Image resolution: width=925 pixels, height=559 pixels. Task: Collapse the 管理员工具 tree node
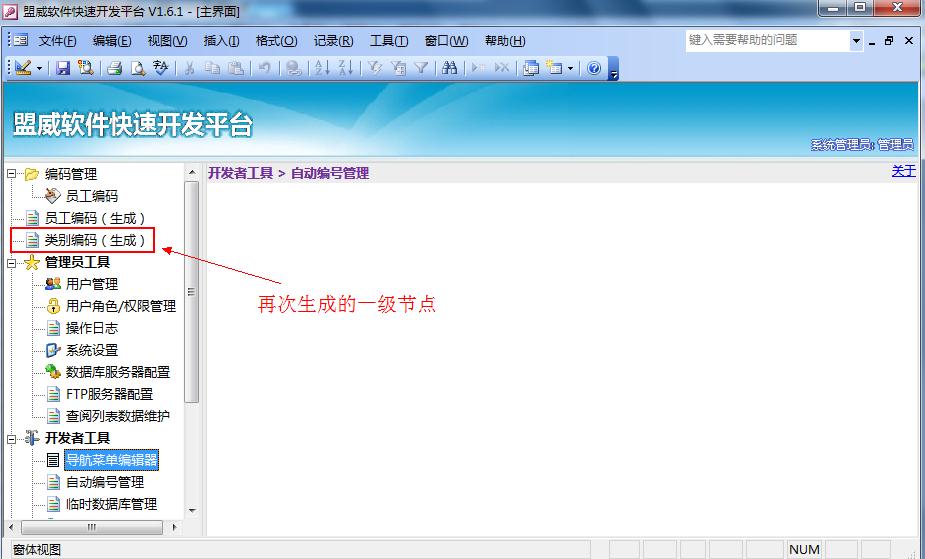click(x=11, y=262)
